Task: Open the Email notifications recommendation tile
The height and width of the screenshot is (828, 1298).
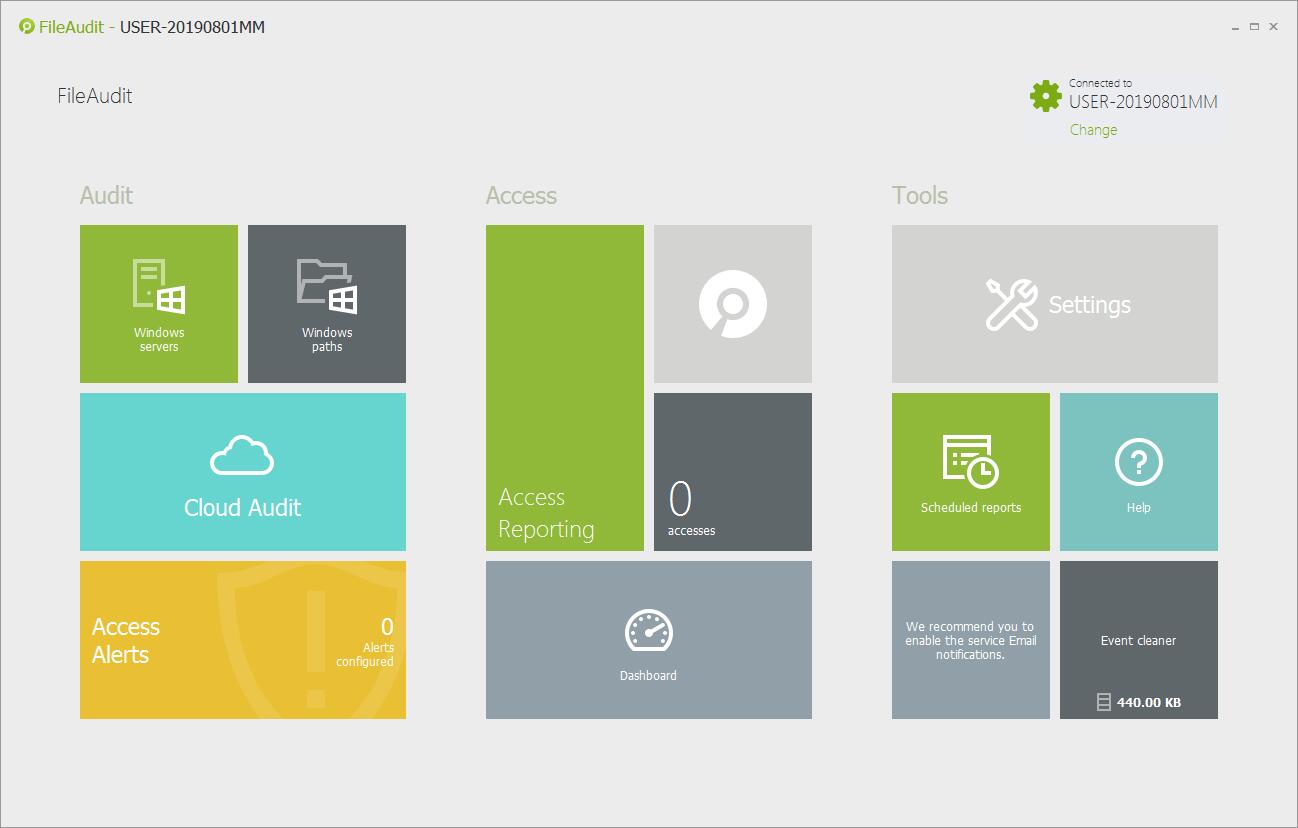Action: [971, 640]
